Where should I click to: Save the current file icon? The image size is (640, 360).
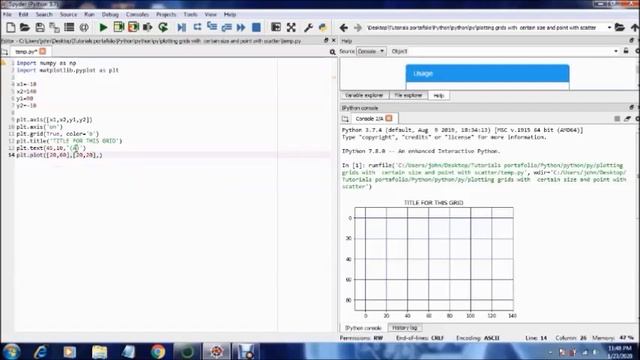tap(40, 27)
